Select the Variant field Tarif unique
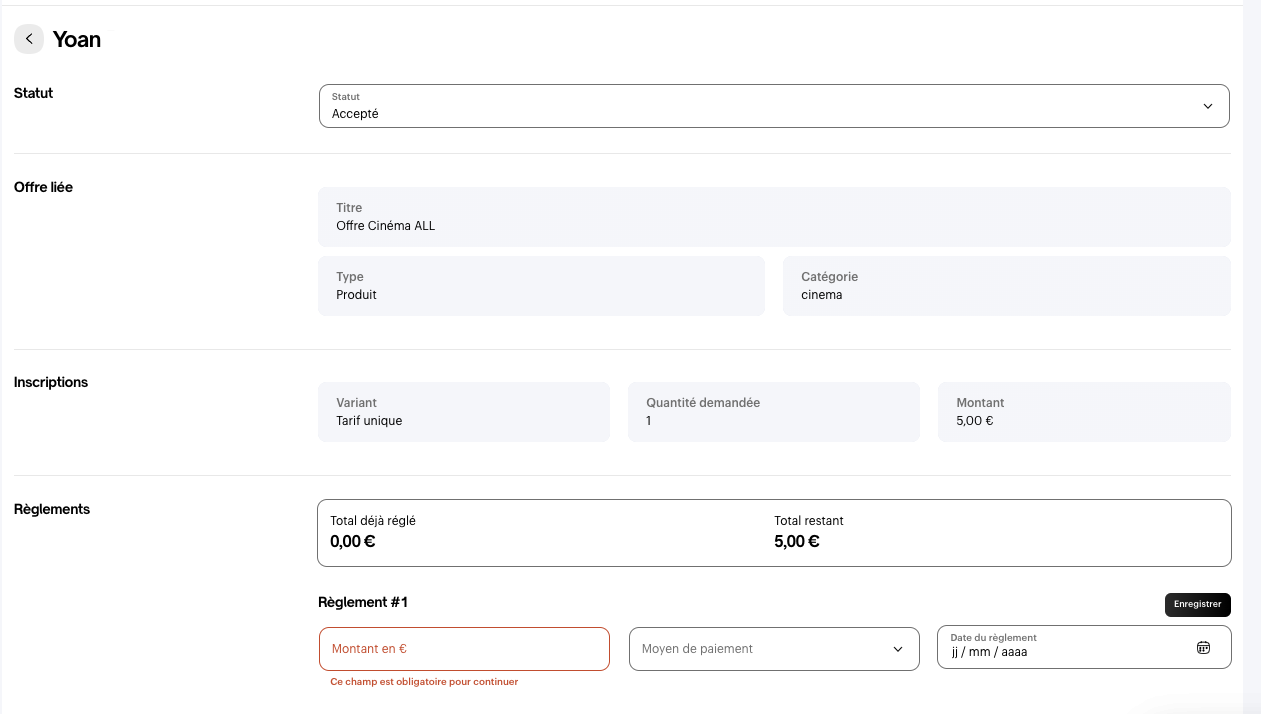The image size is (1261, 714). [x=463, y=412]
